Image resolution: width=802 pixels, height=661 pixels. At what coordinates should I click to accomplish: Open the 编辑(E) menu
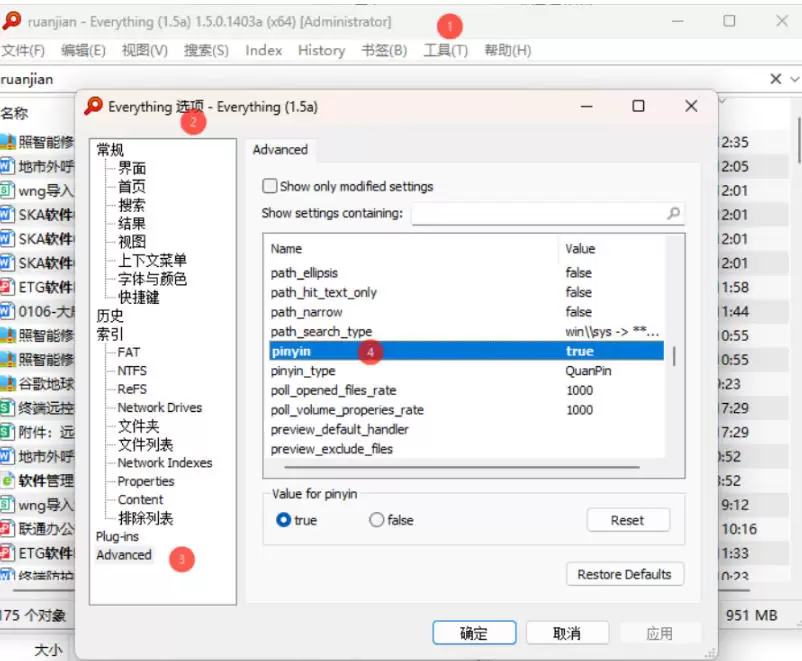[x=83, y=50]
